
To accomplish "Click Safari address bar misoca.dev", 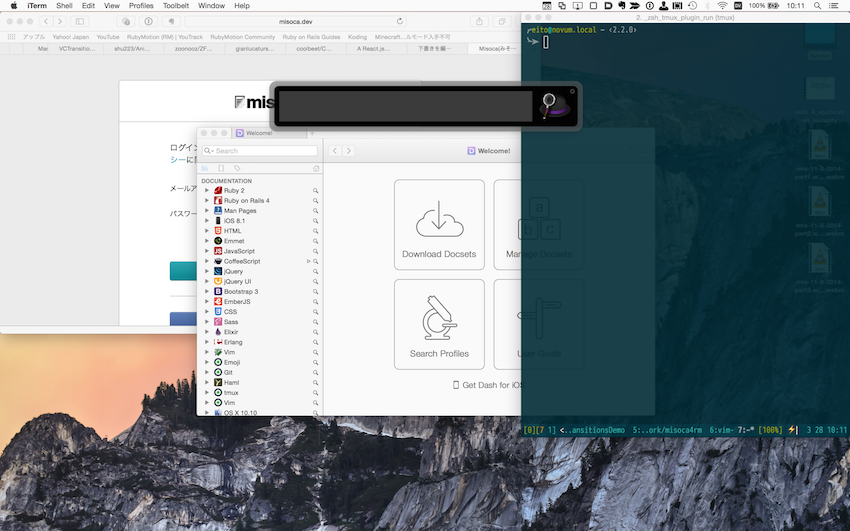I will pyautogui.click(x=295, y=22).
